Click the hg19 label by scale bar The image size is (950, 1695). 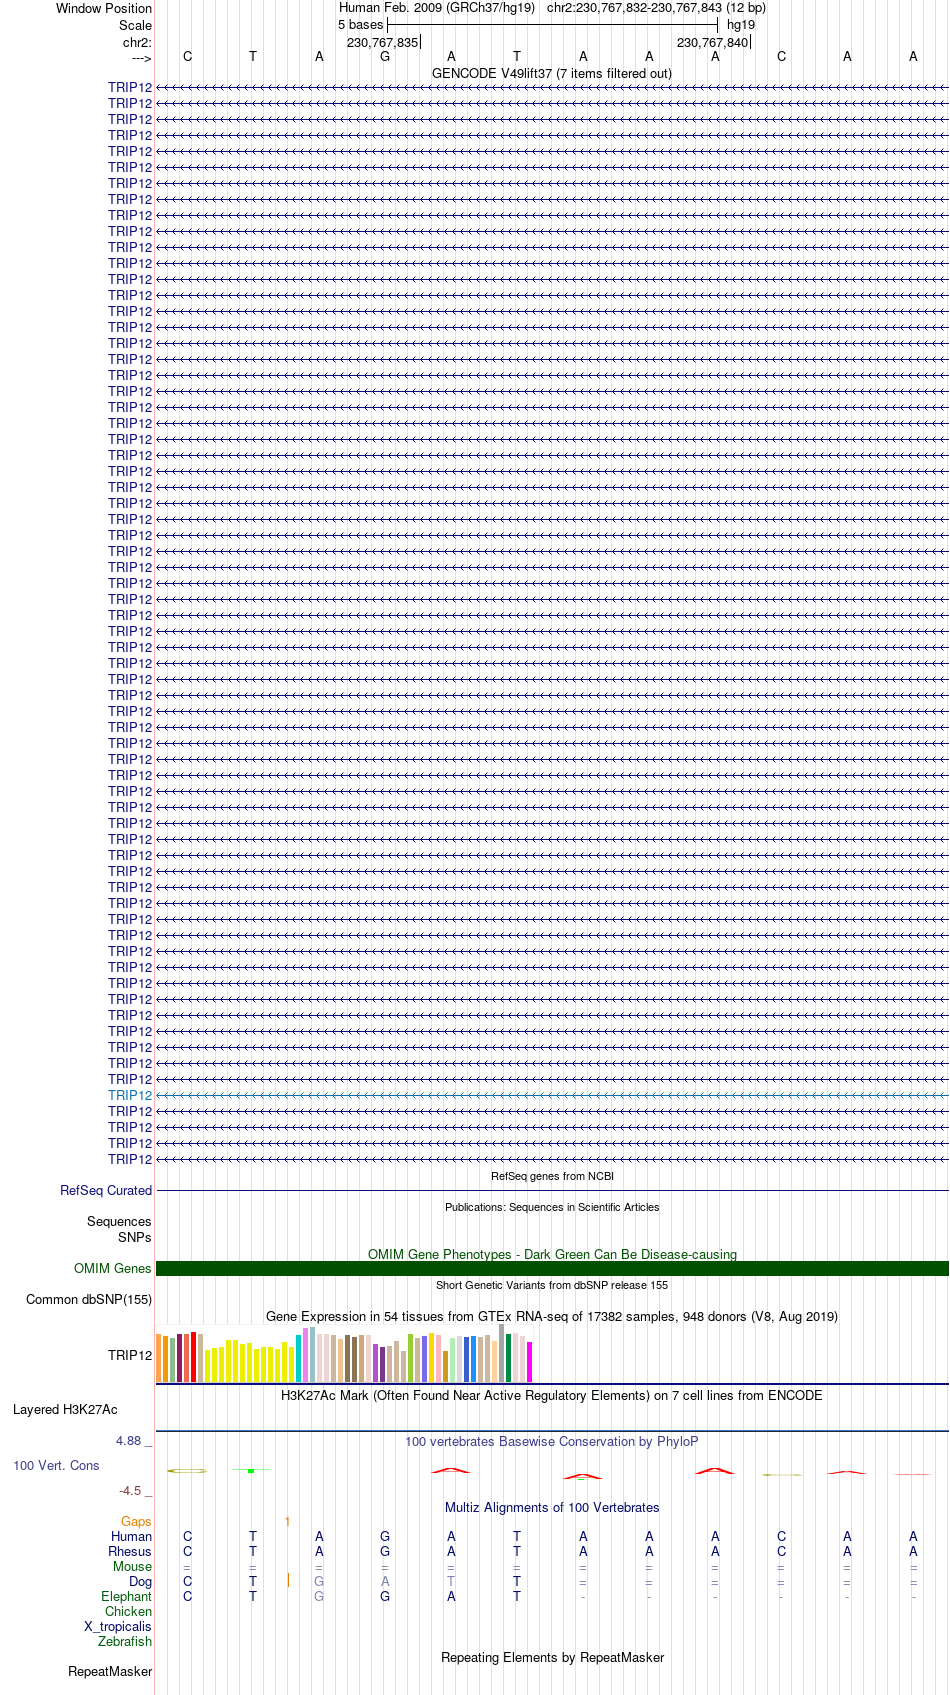(x=741, y=24)
